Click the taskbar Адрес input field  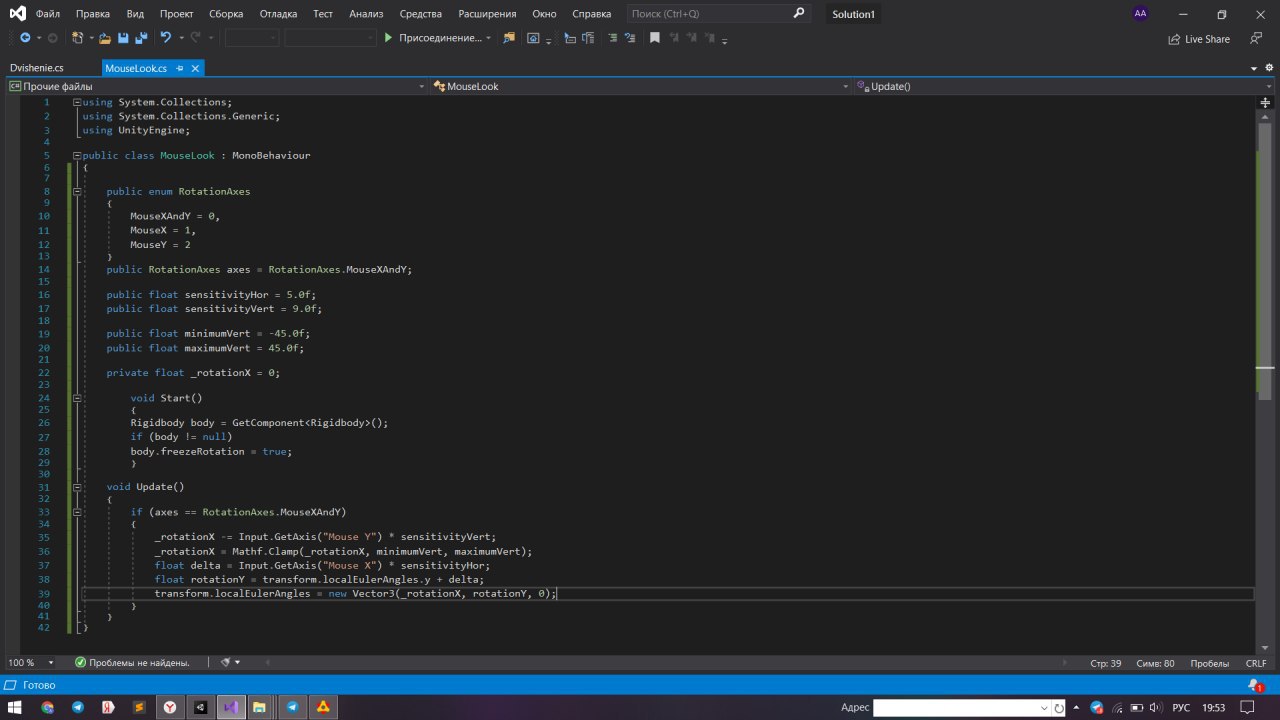(x=961, y=707)
